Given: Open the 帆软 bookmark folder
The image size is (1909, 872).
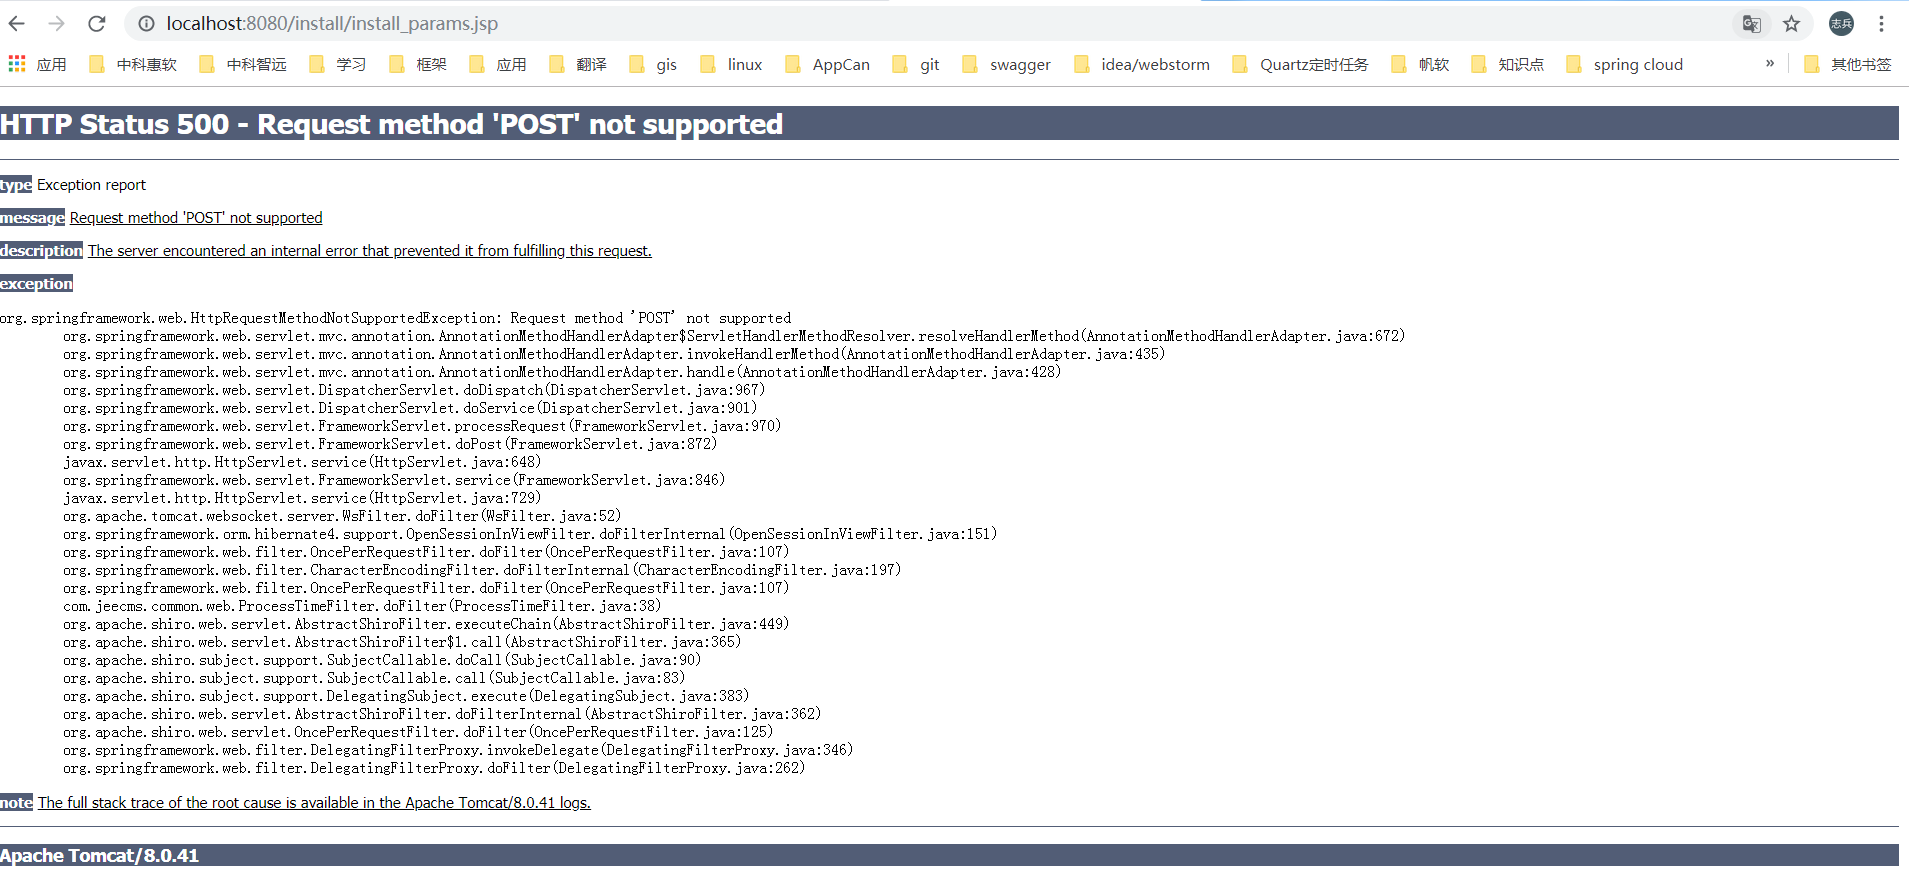Looking at the screenshot, I should (x=1420, y=64).
